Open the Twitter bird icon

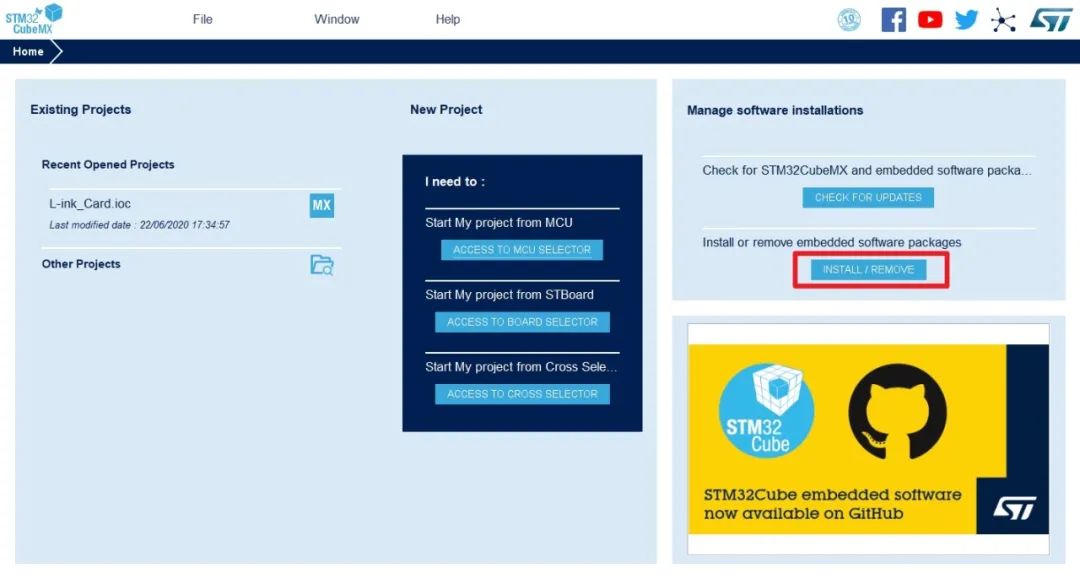(966, 19)
